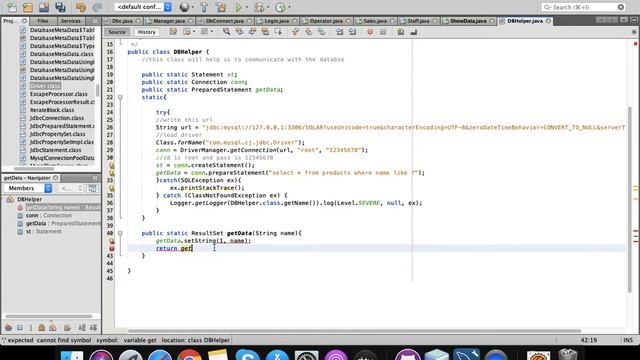Select IterateBlock.class in the project tree
Screen dimensions: 640x360
[52, 110]
